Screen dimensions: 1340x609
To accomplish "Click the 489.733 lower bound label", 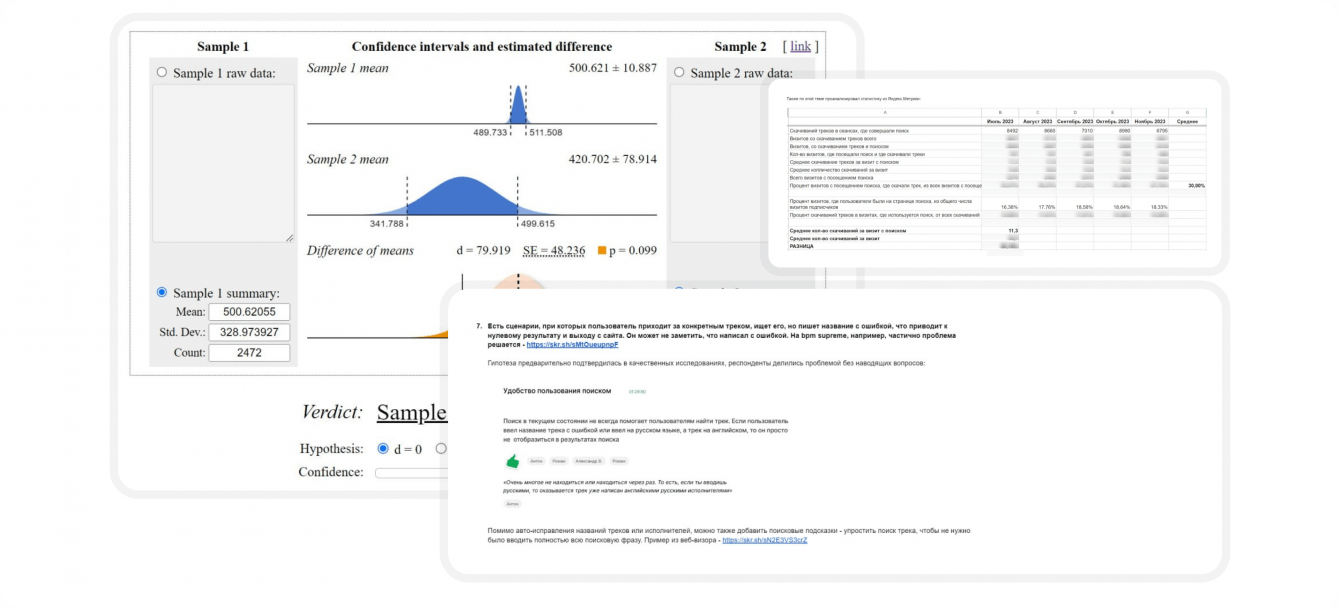I will [x=490, y=132].
